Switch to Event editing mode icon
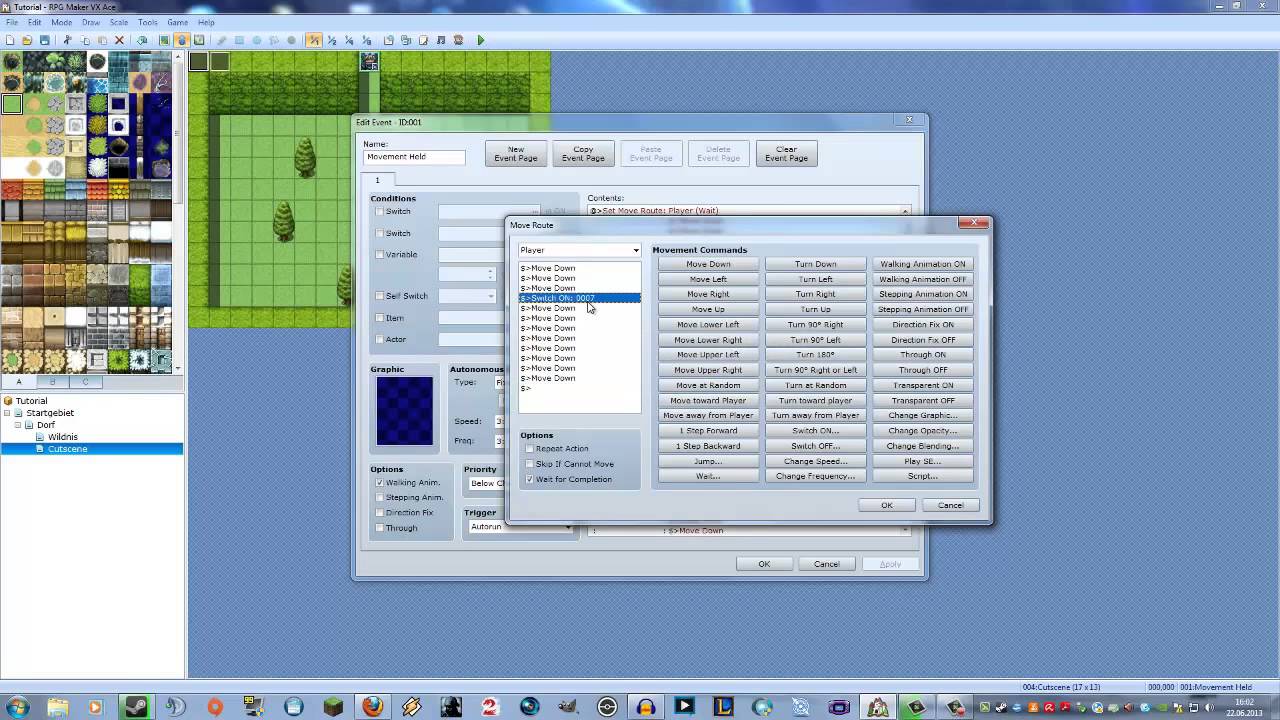1280x720 pixels. click(181, 40)
